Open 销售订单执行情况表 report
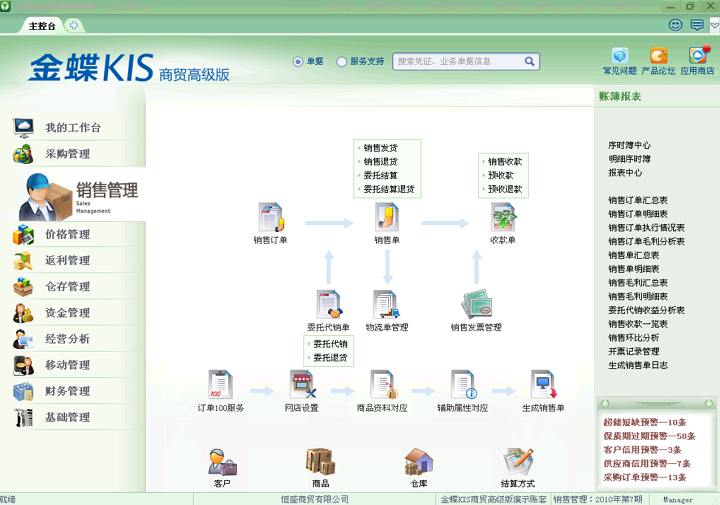Screen dimensions: 720x505 click(x=647, y=228)
